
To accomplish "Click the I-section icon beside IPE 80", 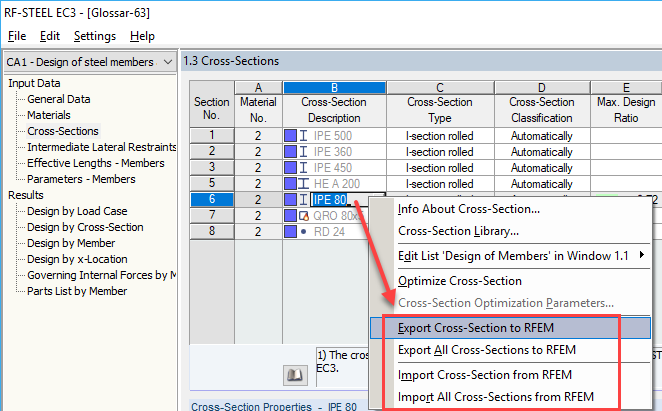I will (x=304, y=199).
